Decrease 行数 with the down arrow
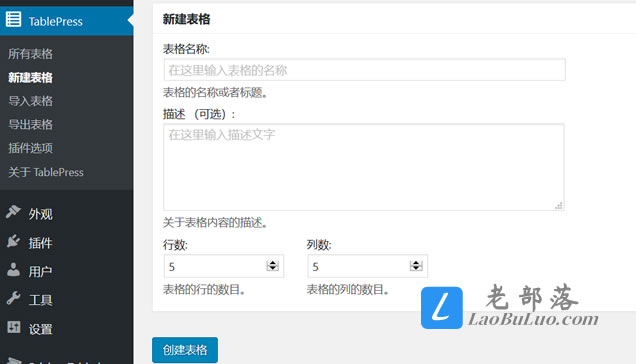The width and height of the screenshot is (636, 364). point(273,269)
